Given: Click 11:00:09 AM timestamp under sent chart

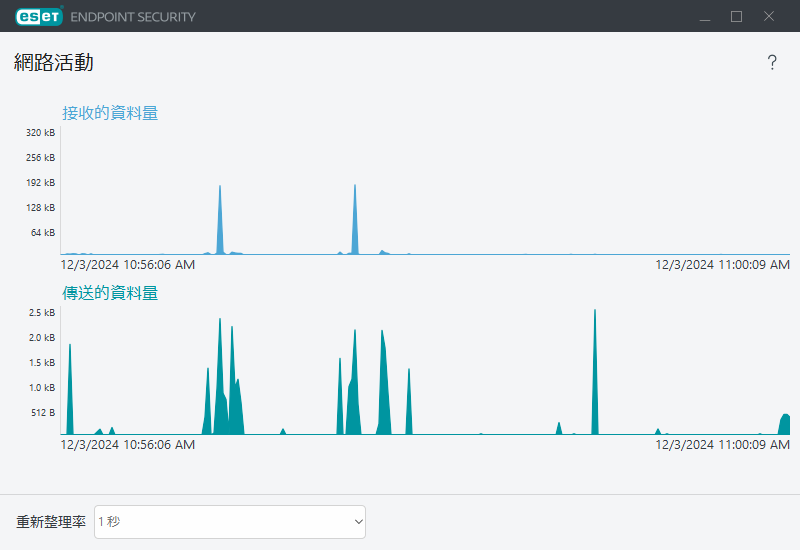Looking at the screenshot, I should [x=722, y=444].
